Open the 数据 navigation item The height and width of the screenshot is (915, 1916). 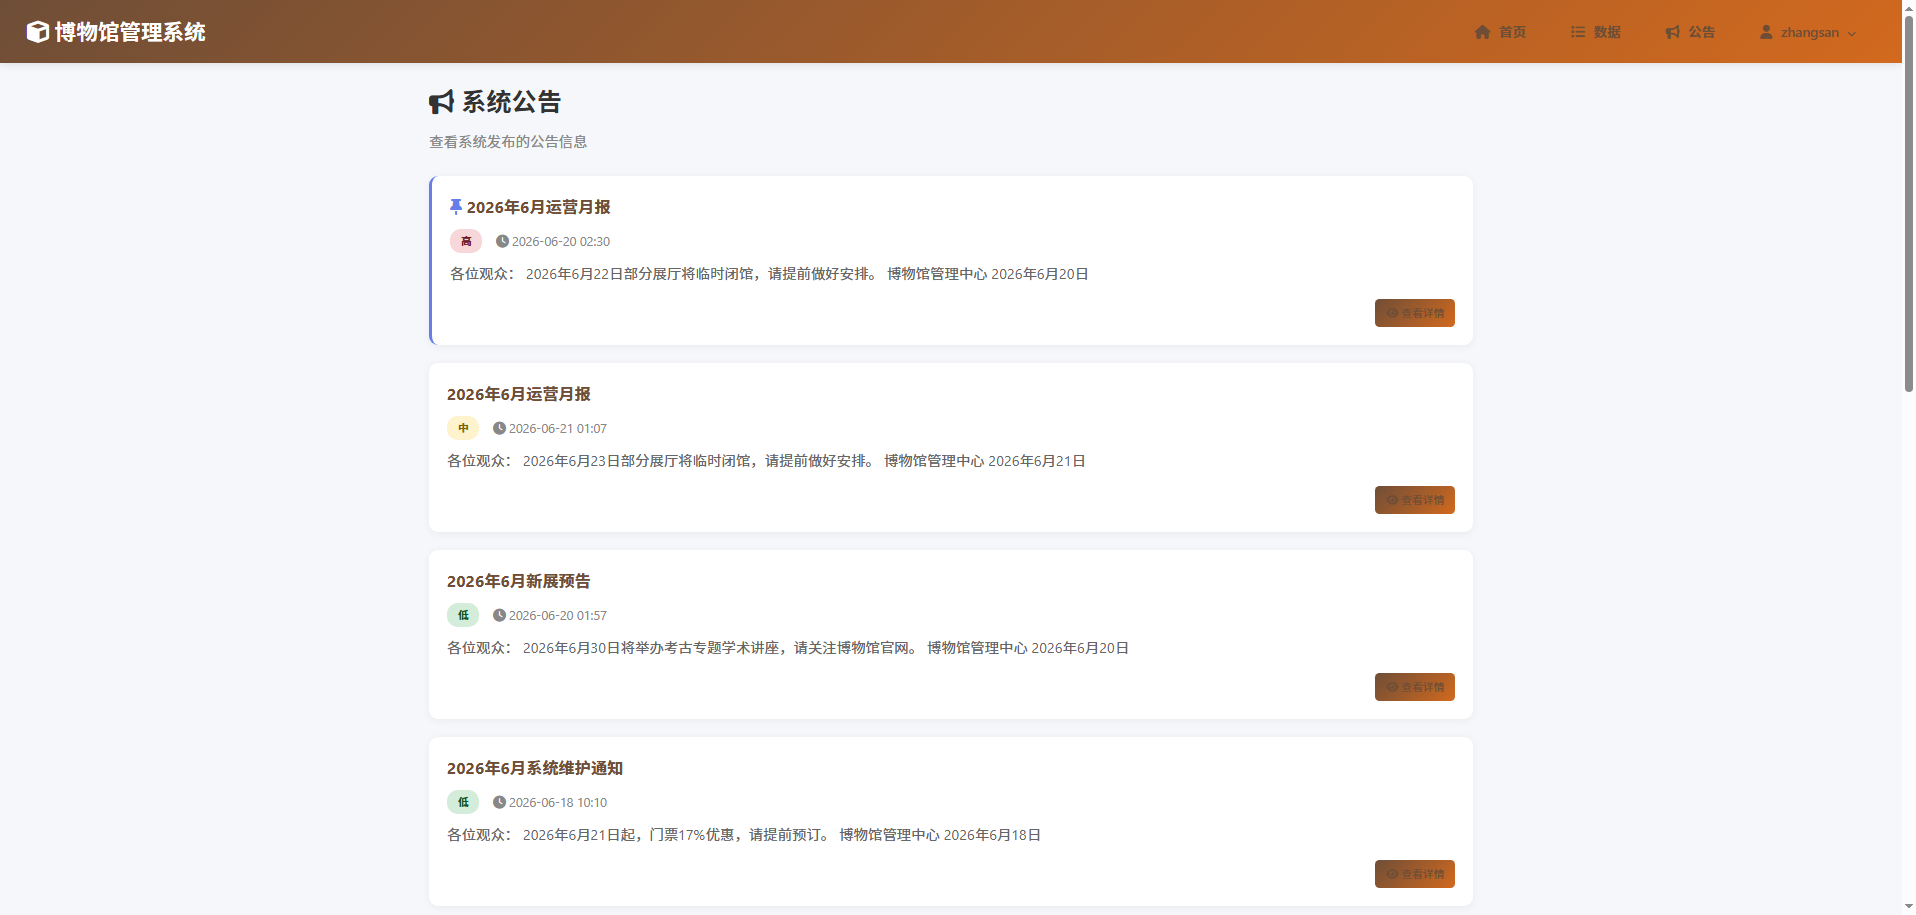coord(1595,32)
